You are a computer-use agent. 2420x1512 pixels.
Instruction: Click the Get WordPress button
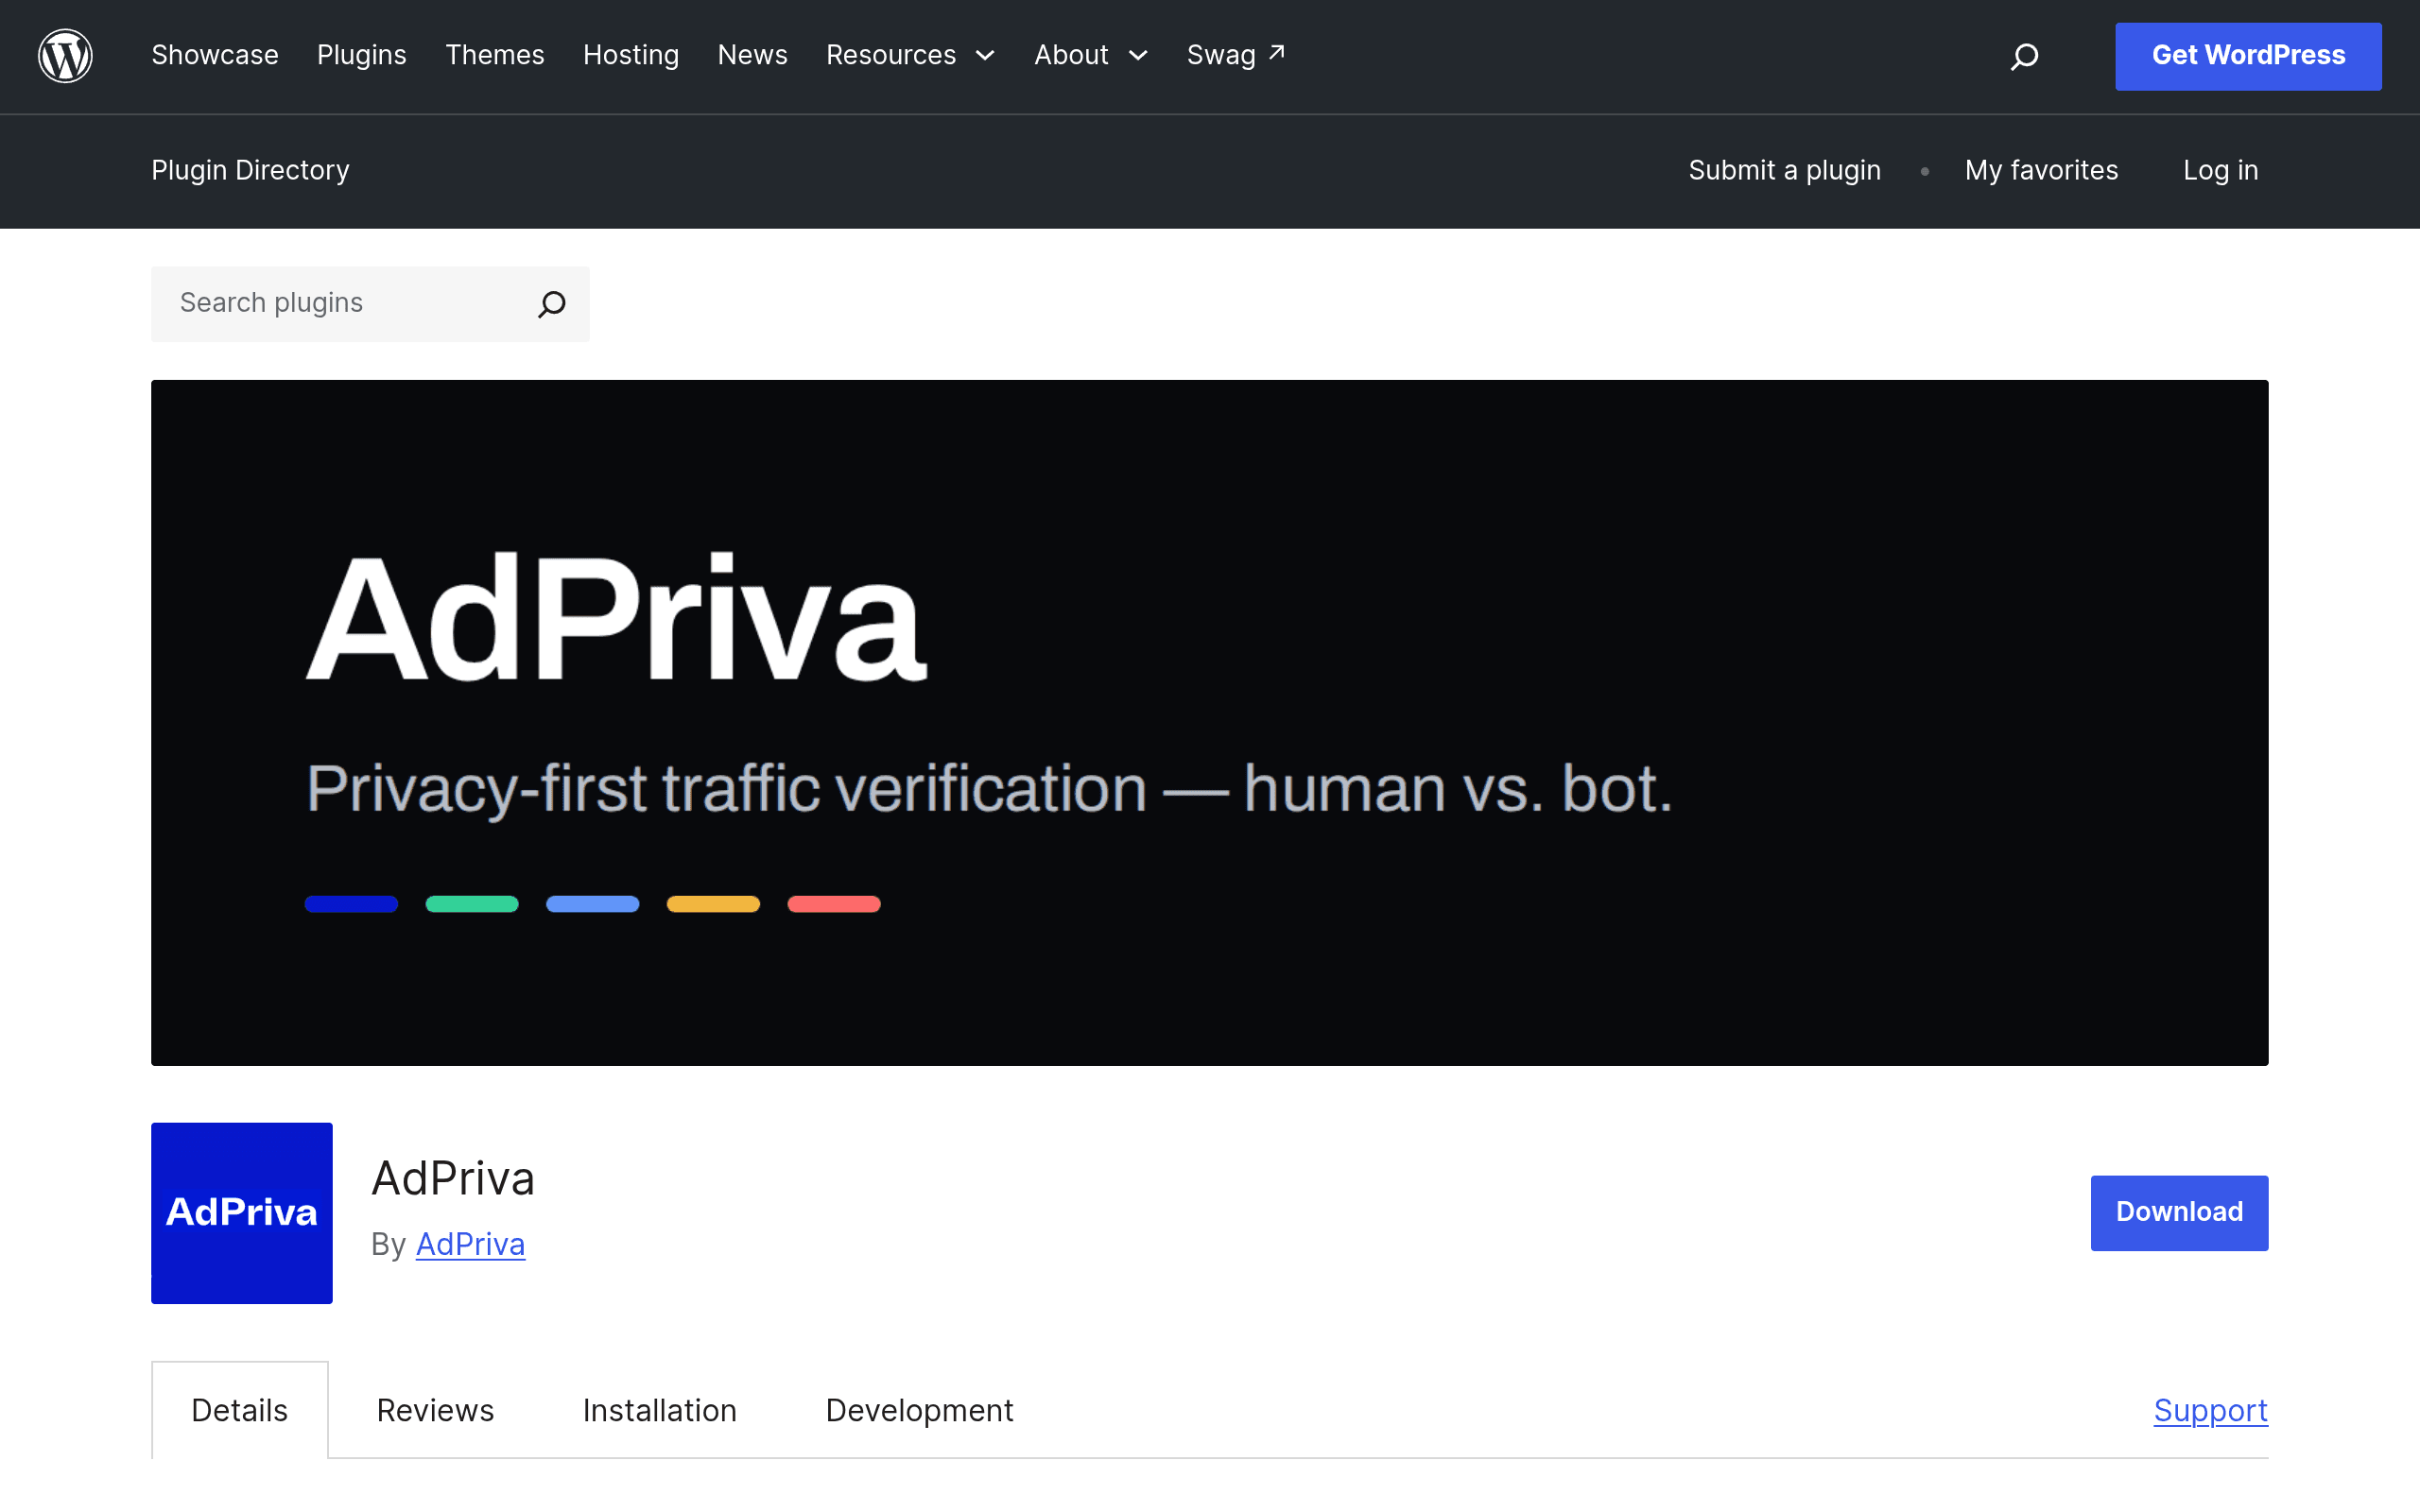2248,56
